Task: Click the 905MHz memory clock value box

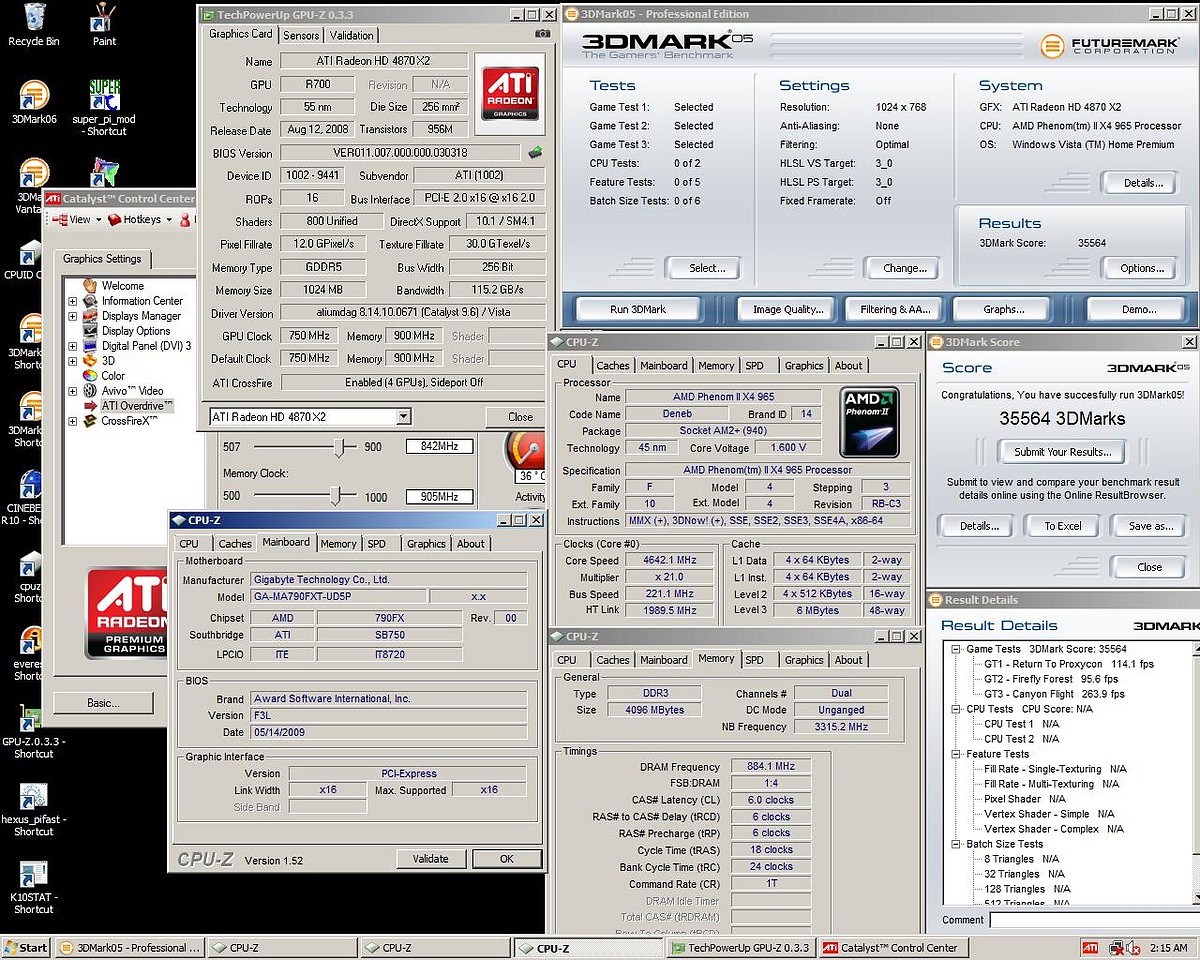Action: pos(439,496)
